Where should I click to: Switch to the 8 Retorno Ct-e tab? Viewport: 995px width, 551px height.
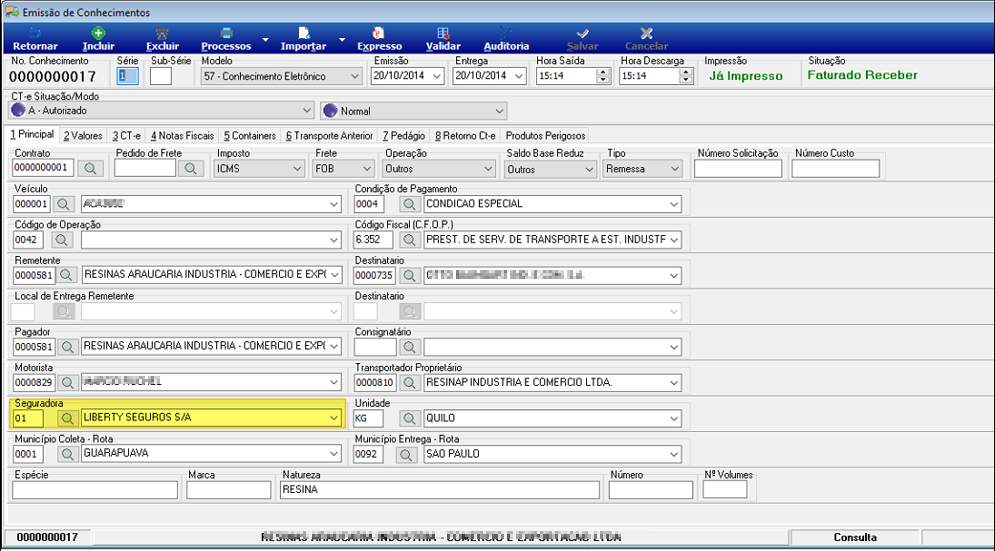(x=465, y=136)
